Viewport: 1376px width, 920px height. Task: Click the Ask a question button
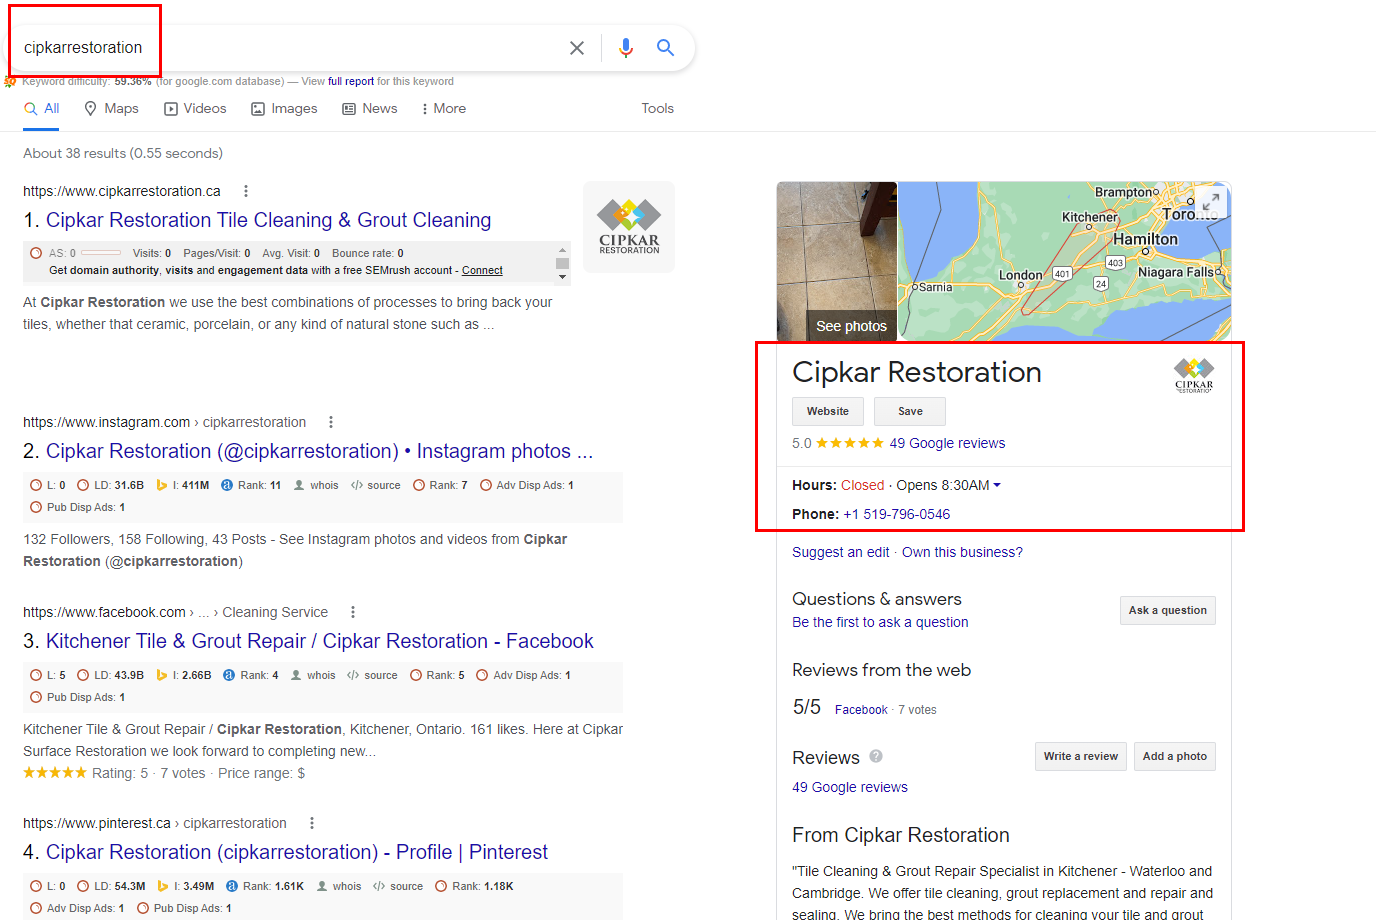tap(1168, 611)
